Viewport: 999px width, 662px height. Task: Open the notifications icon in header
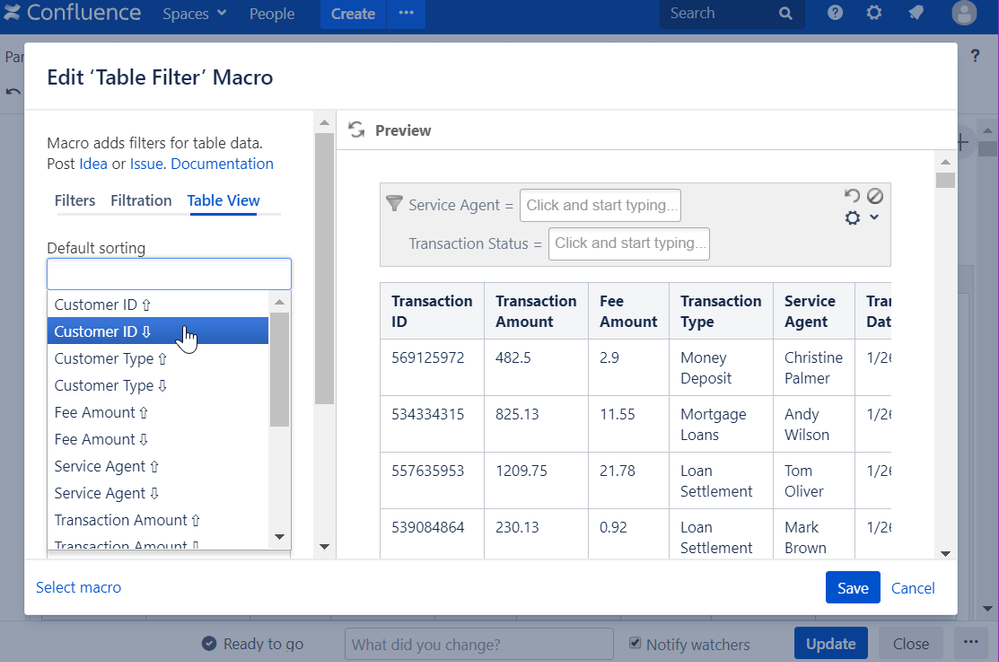(916, 13)
